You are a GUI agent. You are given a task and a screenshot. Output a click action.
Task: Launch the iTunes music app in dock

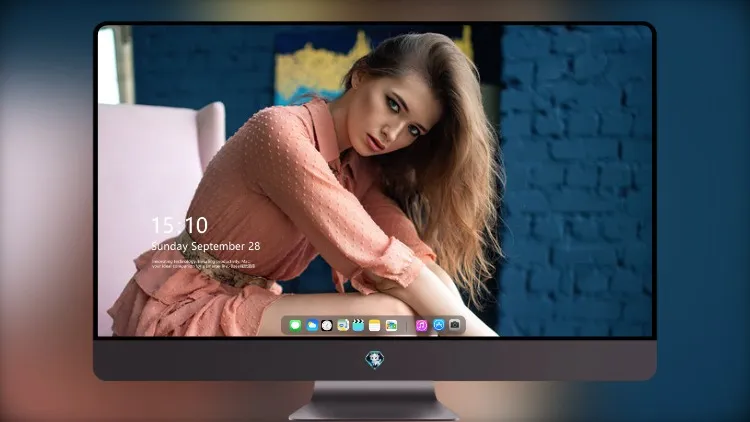pos(421,325)
